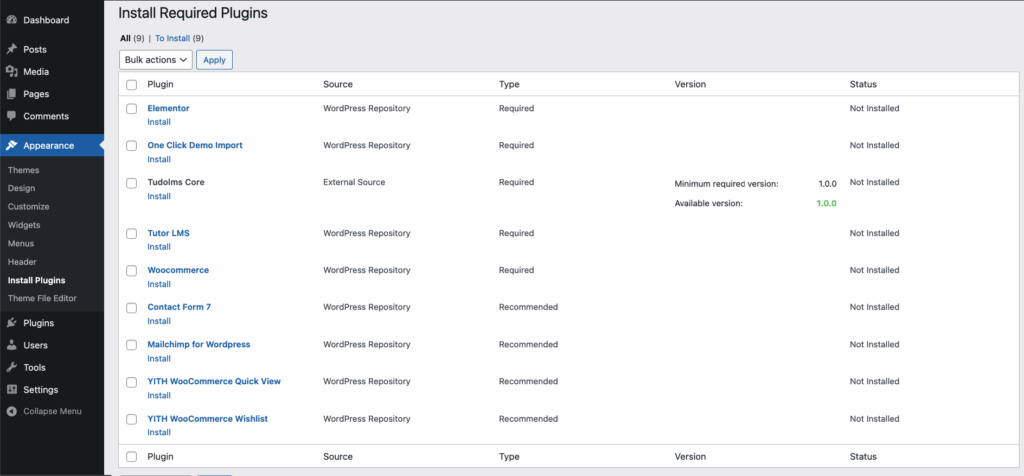Open the Theme File Editor submenu item
The height and width of the screenshot is (476, 1024).
pyautogui.click(x=42, y=298)
